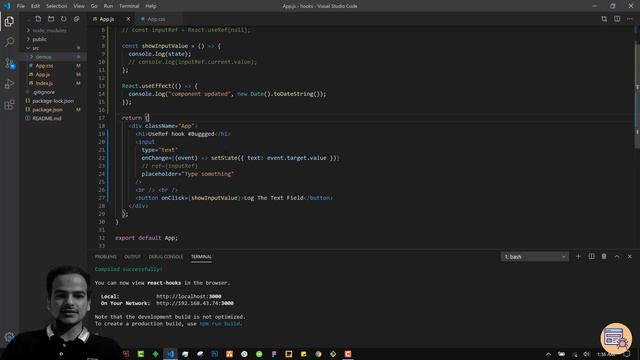This screenshot has height=360, width=640.
Task: Open App.css in the file tree
Action: [x=53, y=66]
